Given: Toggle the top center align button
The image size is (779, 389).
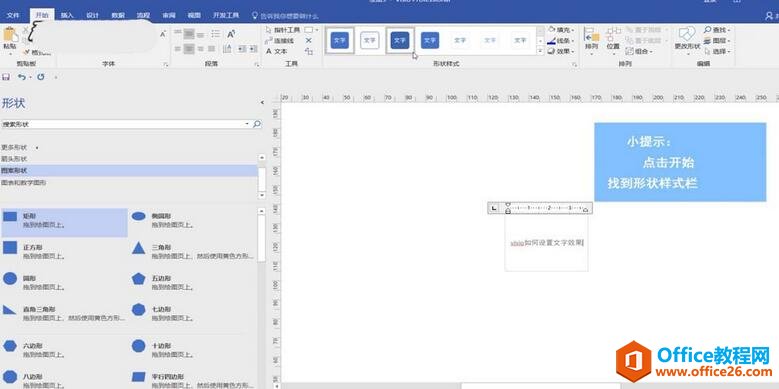Looking at the screenshot, I should pos(189,34).
